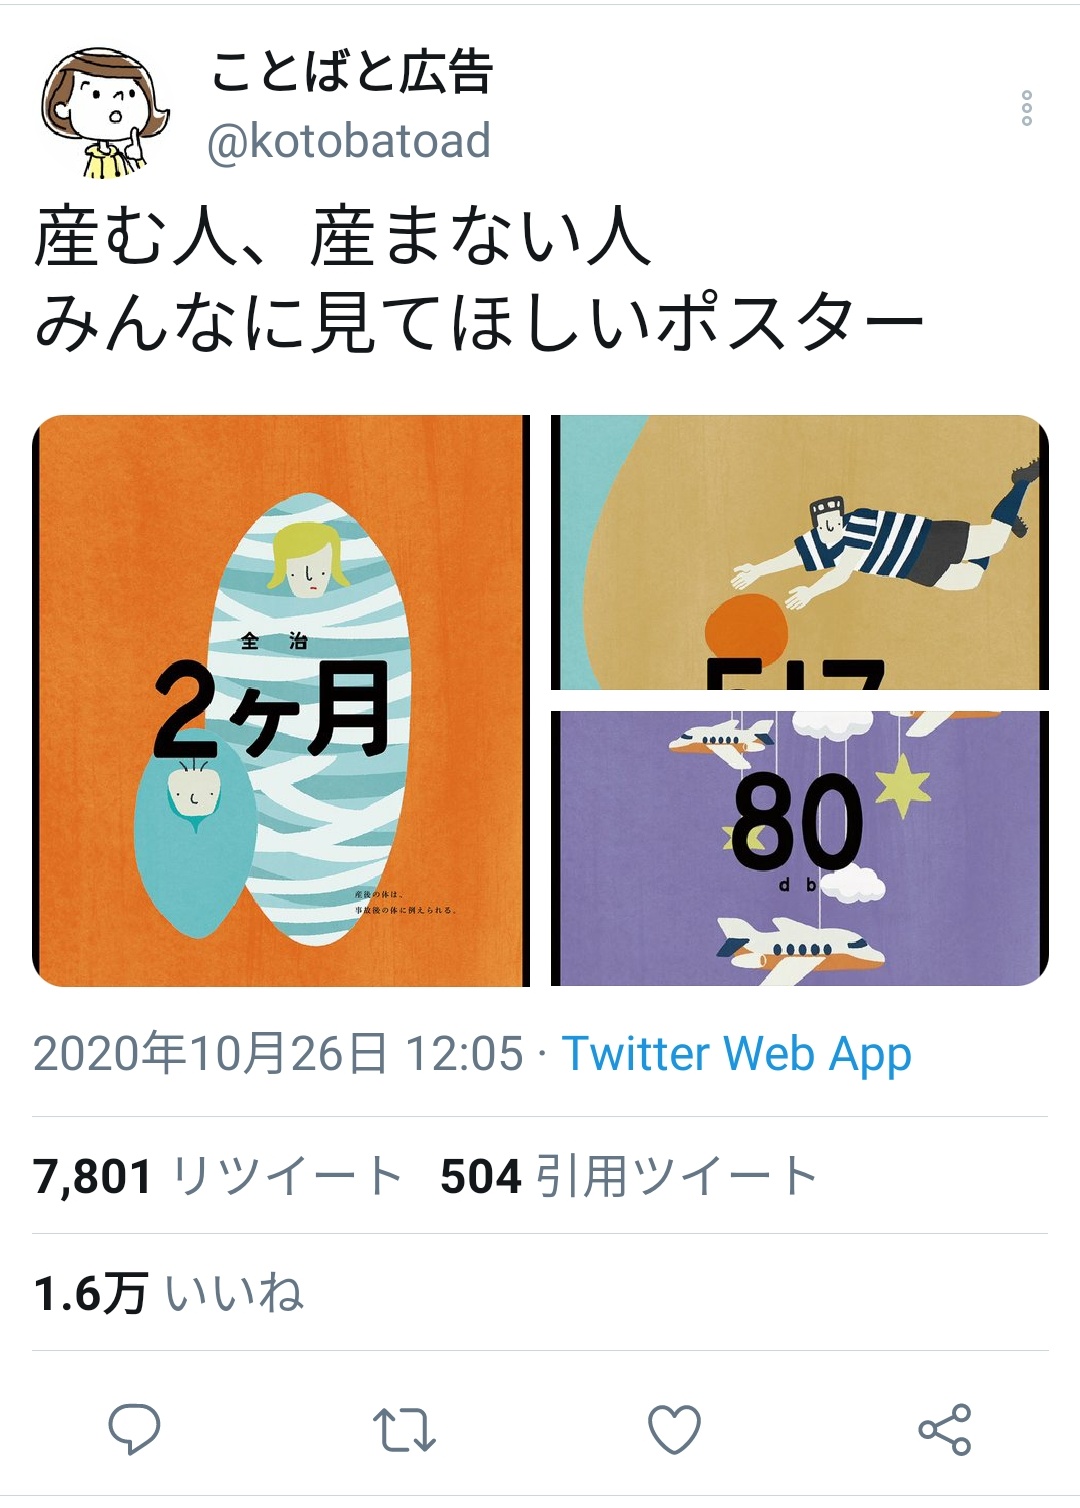Open the share icon menu

945,1429
